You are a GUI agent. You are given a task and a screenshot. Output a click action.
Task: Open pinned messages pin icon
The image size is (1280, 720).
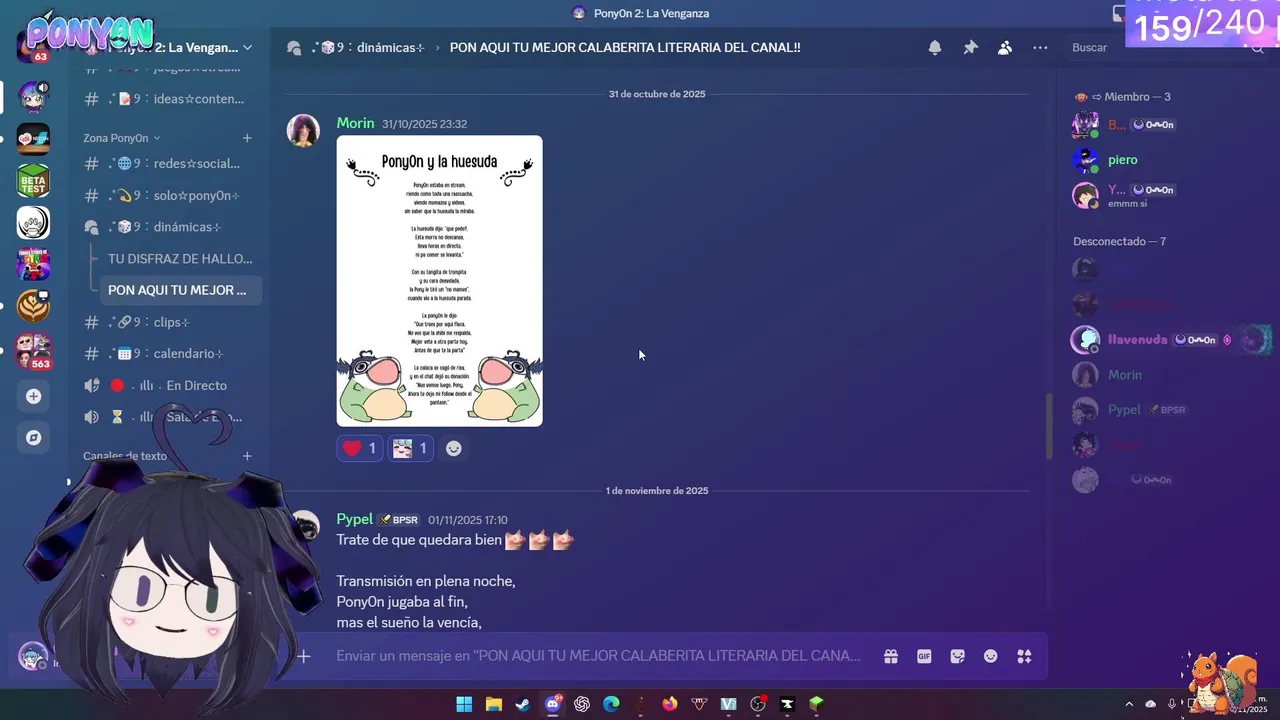970,48
